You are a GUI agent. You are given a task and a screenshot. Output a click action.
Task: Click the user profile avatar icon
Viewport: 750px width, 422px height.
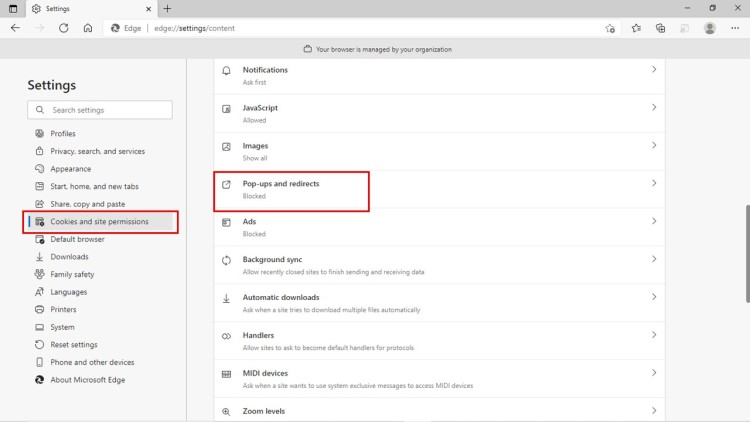[710, 28]
